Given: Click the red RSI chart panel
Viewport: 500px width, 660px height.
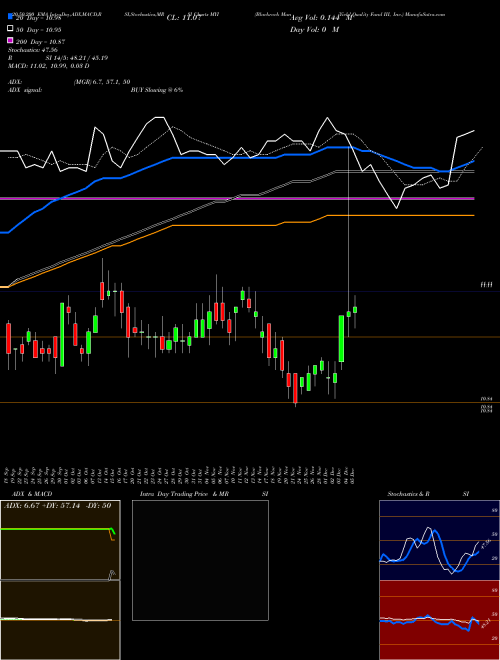Looking at the screenshot, I should pyautogui.click(x=439, y=620).
